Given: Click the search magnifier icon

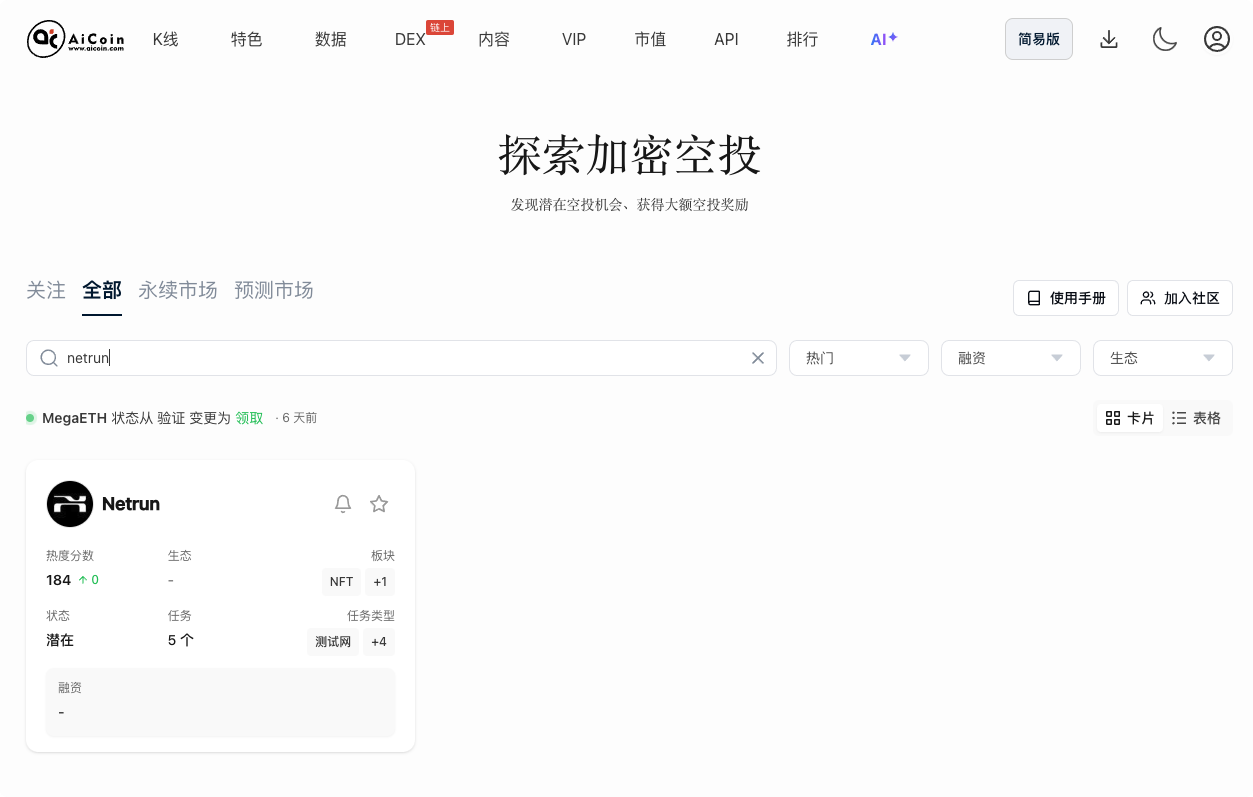Looking at the screenshot, I should point(48,358).
